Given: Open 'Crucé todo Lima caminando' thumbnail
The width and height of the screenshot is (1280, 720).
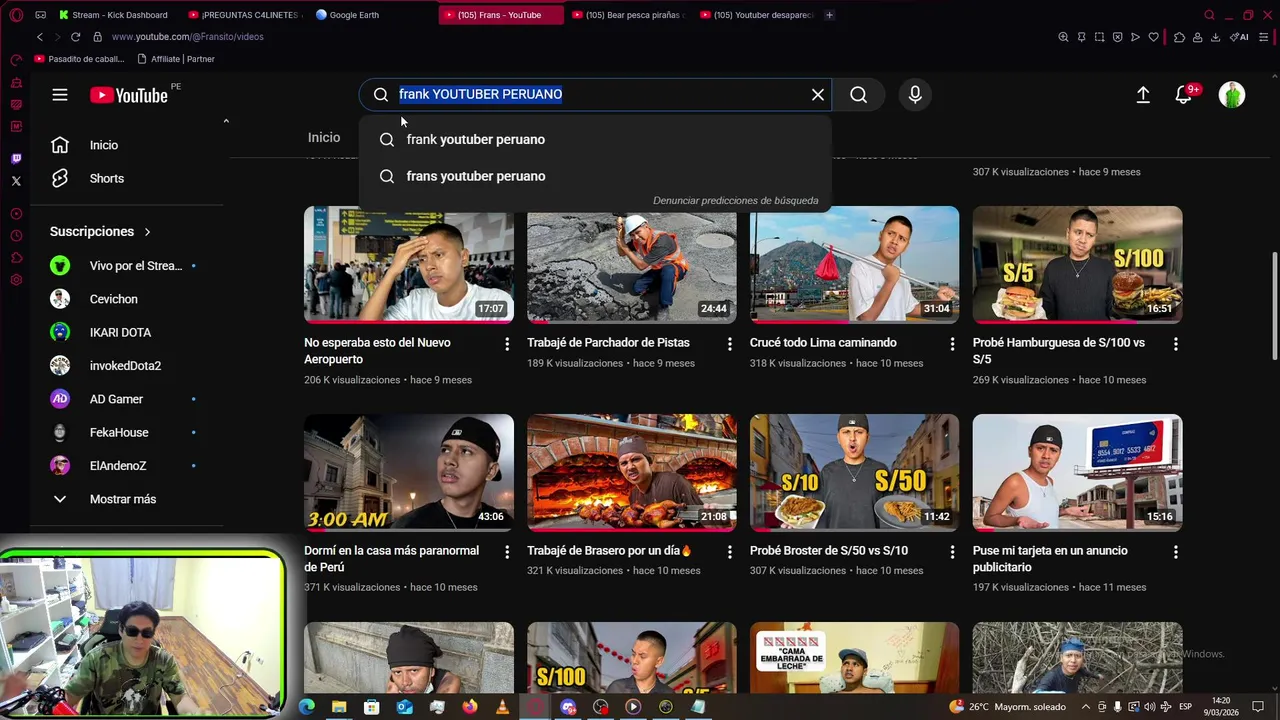Looking at the screenshot, I should (x=854, y=265).
